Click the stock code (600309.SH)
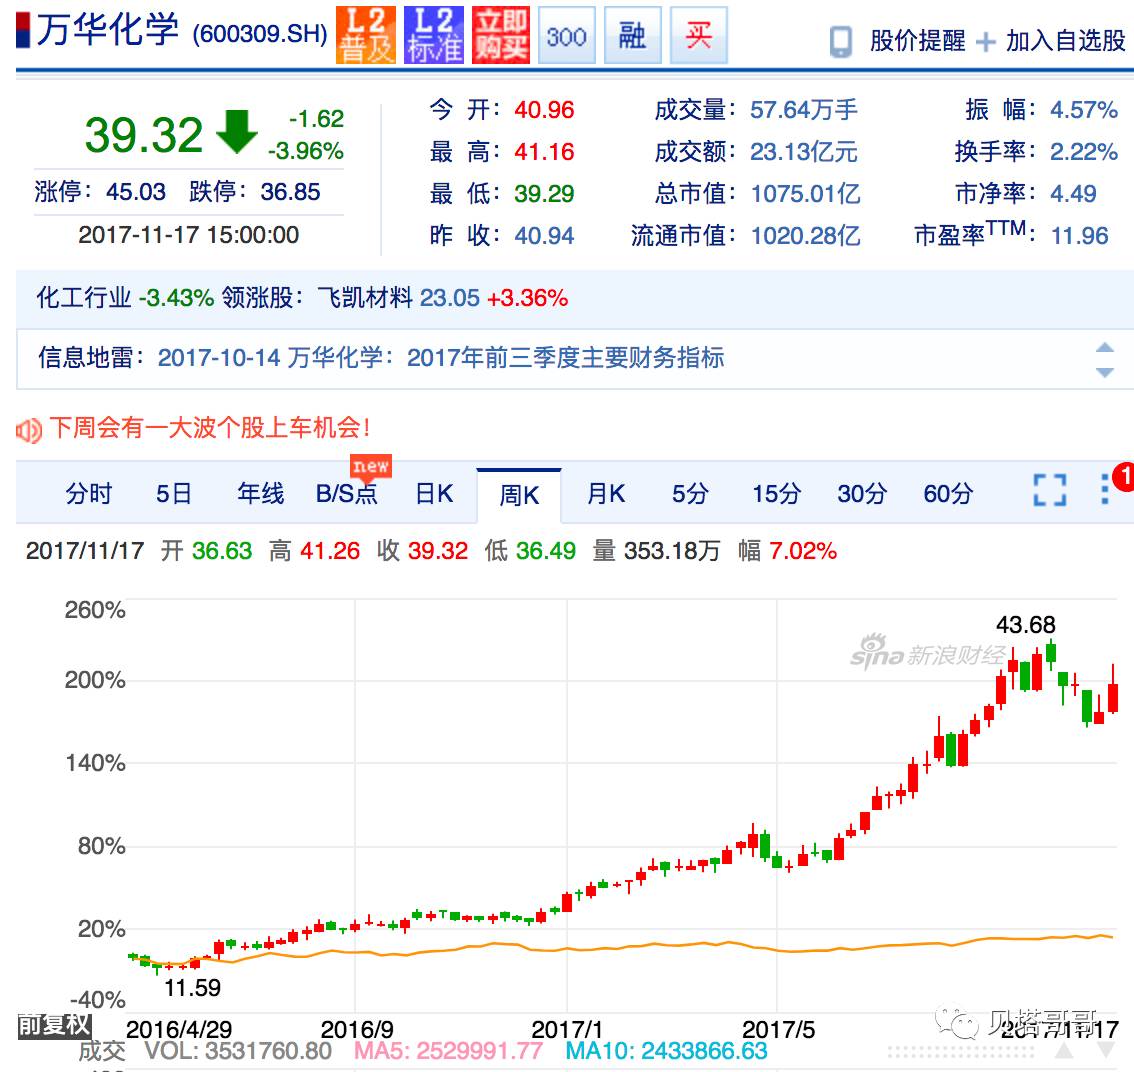Viewport: 1134px width, 1072px height. (260, 34)
